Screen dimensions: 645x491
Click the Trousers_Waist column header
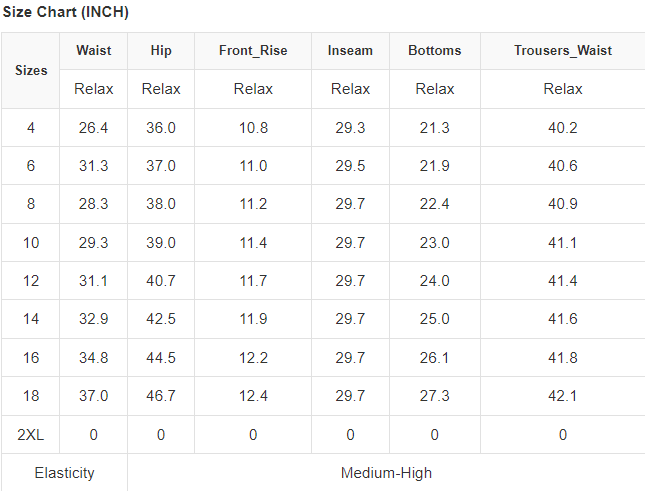coord(563,51)
